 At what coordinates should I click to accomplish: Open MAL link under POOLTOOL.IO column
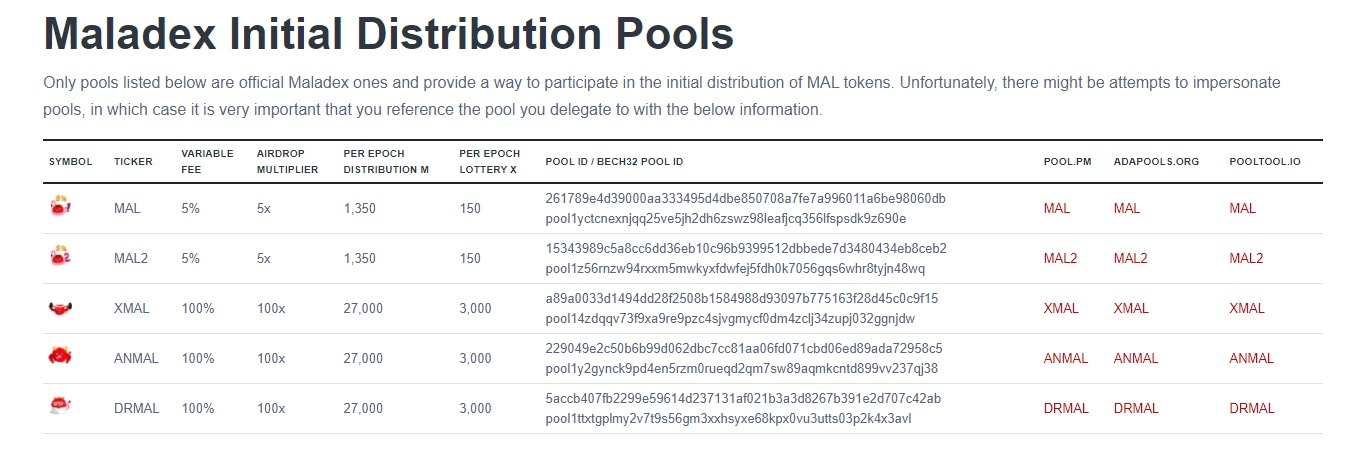click(x=1243, y=208)
